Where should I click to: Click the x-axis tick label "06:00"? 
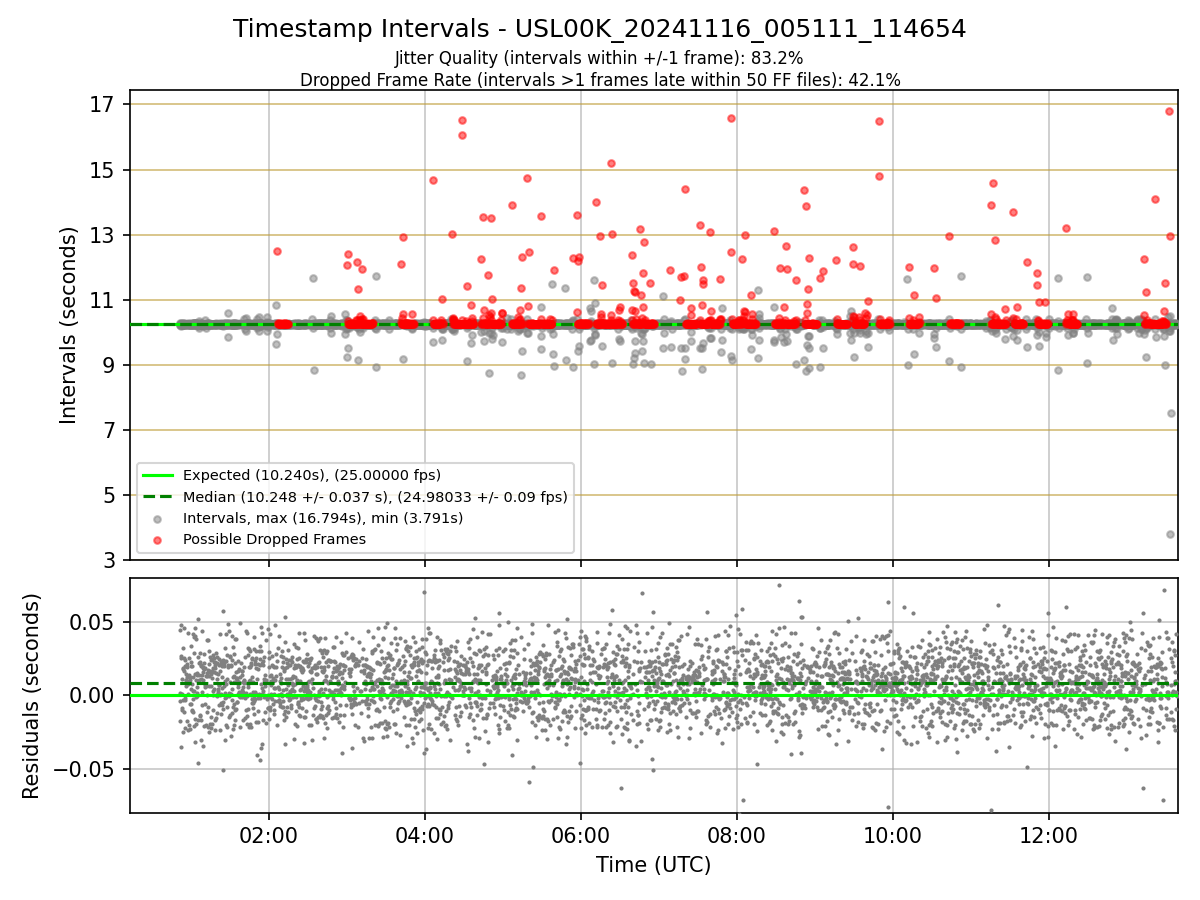[580, 834]
